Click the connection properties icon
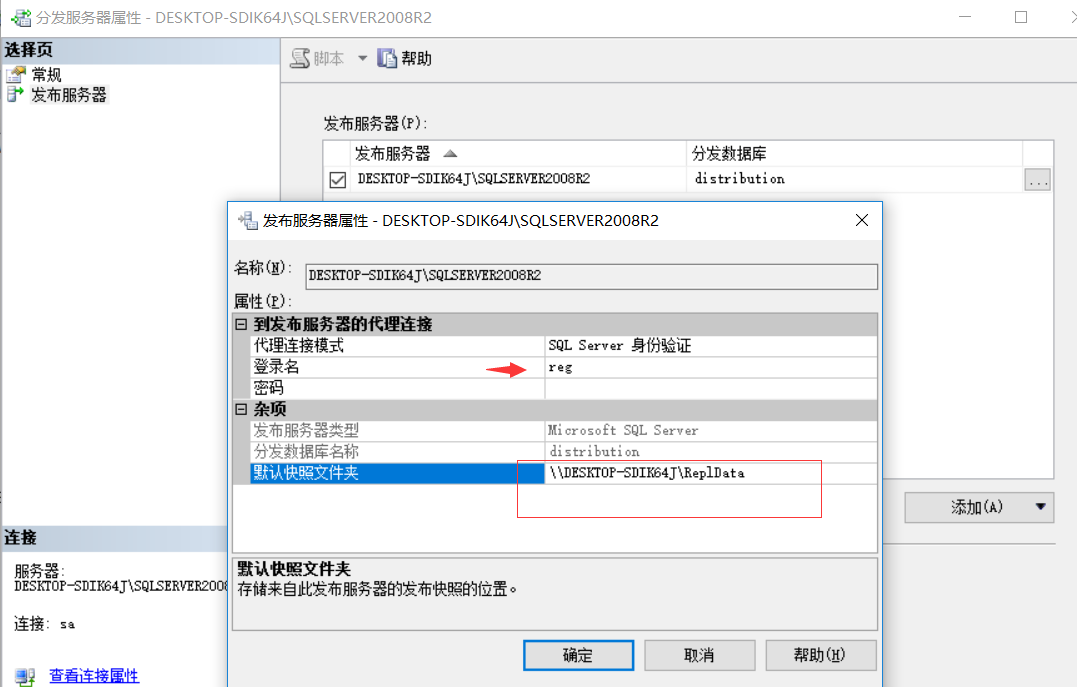 (25, 676)
